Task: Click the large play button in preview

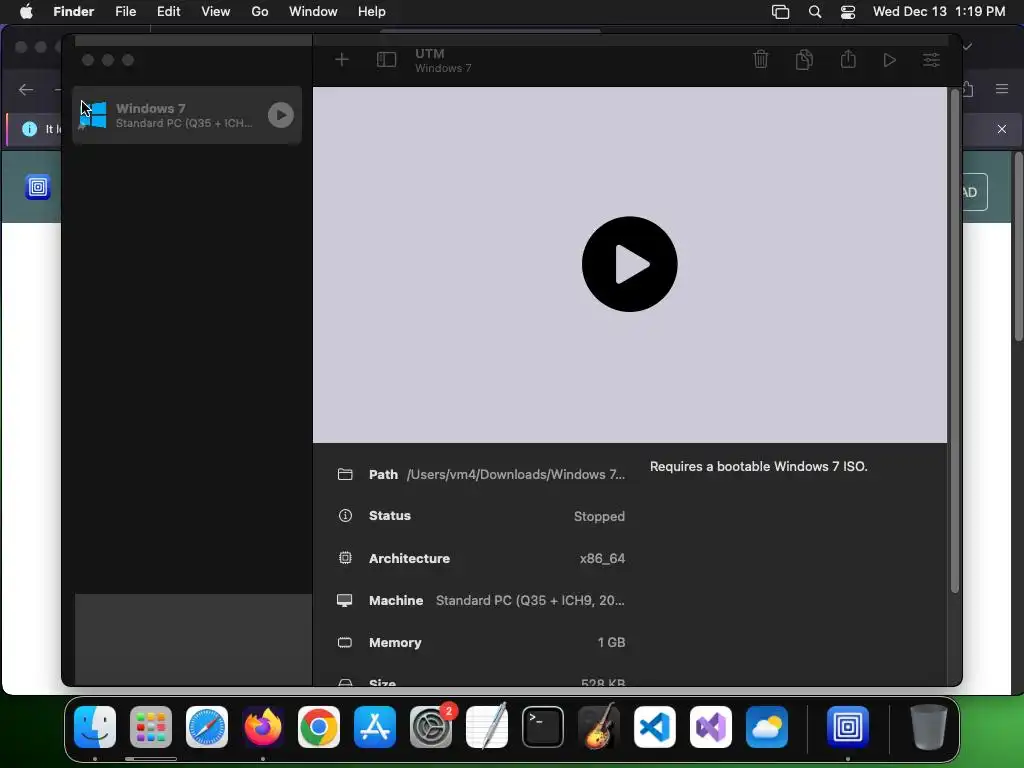Action: click(630, 264)
